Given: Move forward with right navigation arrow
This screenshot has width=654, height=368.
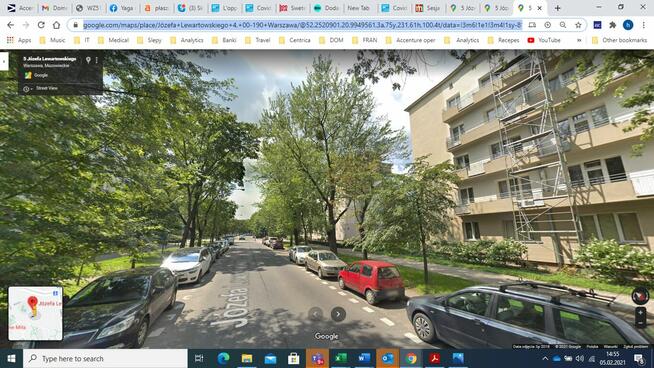Looking at the screenshot, I should (x=338, y=314).
